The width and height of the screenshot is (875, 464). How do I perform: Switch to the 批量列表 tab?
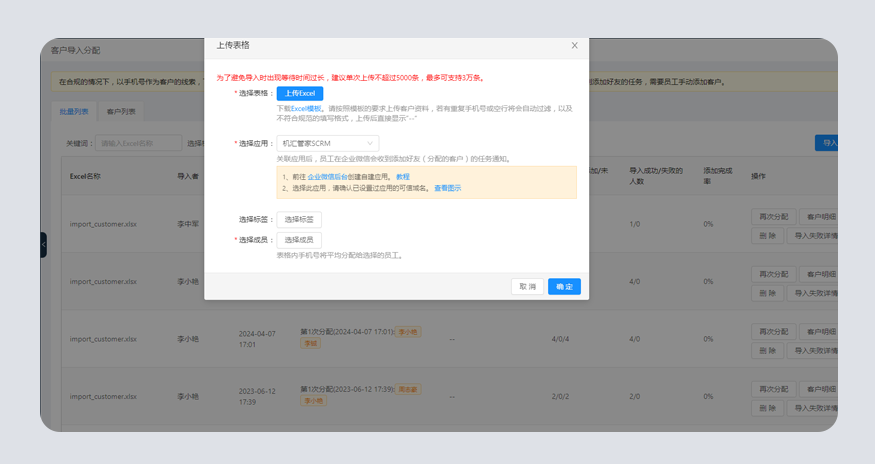point(74,112)
